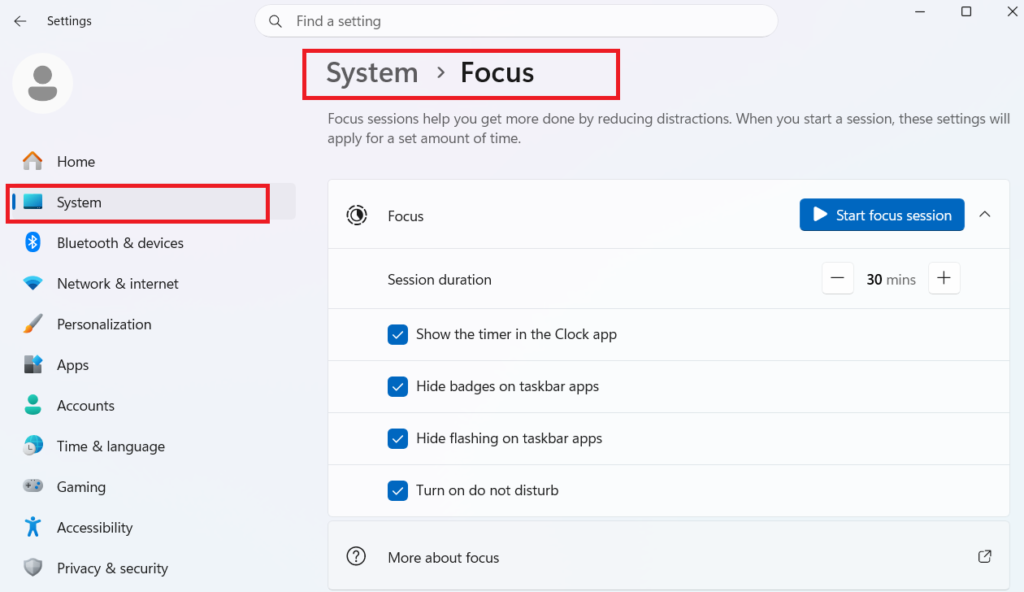Screen dimensions: 1024x592
Task: Uncheck Hide flashing on taskbar apps
Action: click(398, 438)
